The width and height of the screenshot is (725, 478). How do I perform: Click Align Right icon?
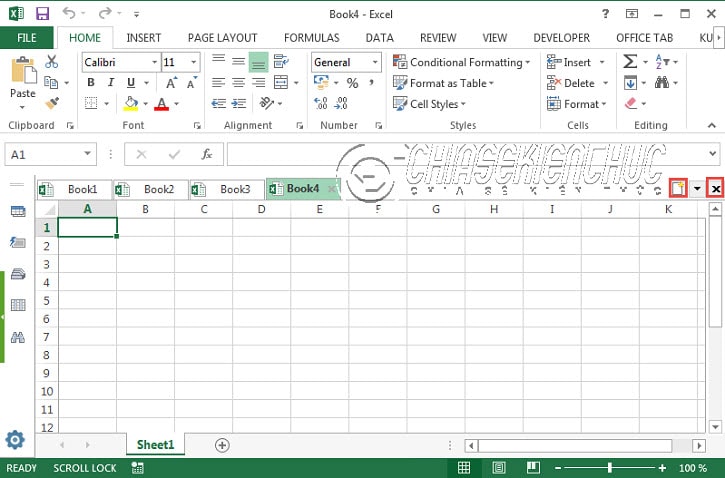(x=258, y=83)
